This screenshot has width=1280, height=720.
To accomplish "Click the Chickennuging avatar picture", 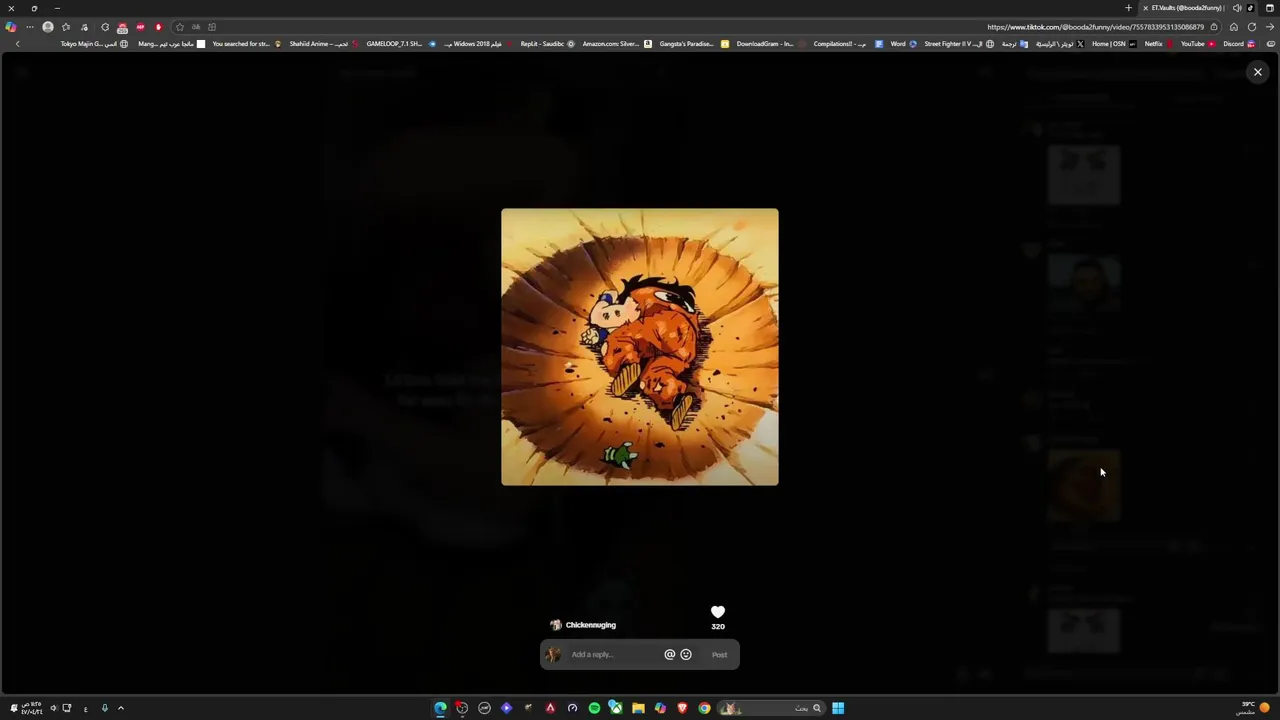I will tap(556, 625).
